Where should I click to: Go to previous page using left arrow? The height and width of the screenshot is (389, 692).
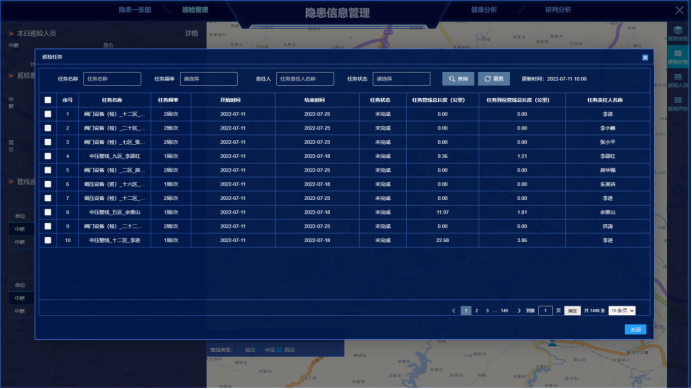click(454, 311)
